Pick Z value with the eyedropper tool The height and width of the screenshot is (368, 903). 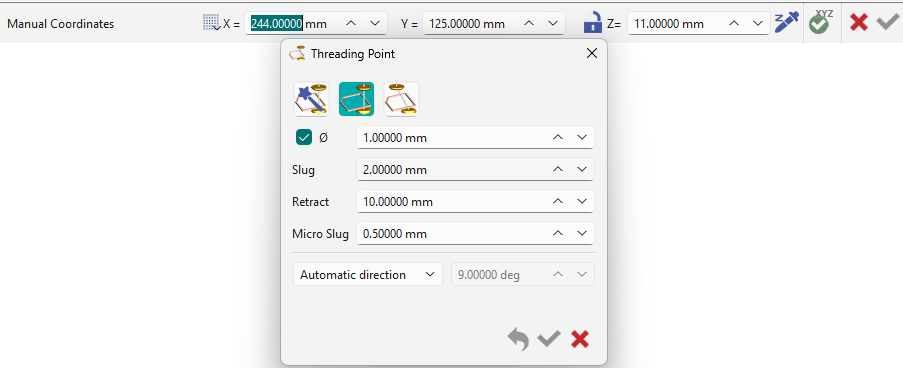point(787,23)
